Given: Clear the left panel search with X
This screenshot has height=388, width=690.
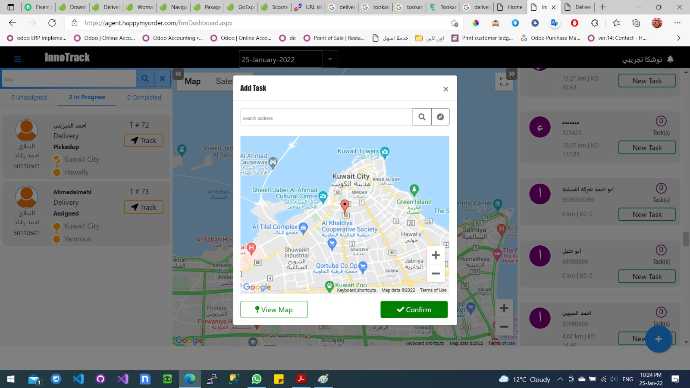Looking at the screenshot, I should pyautogui.click(x=162, y=79).
